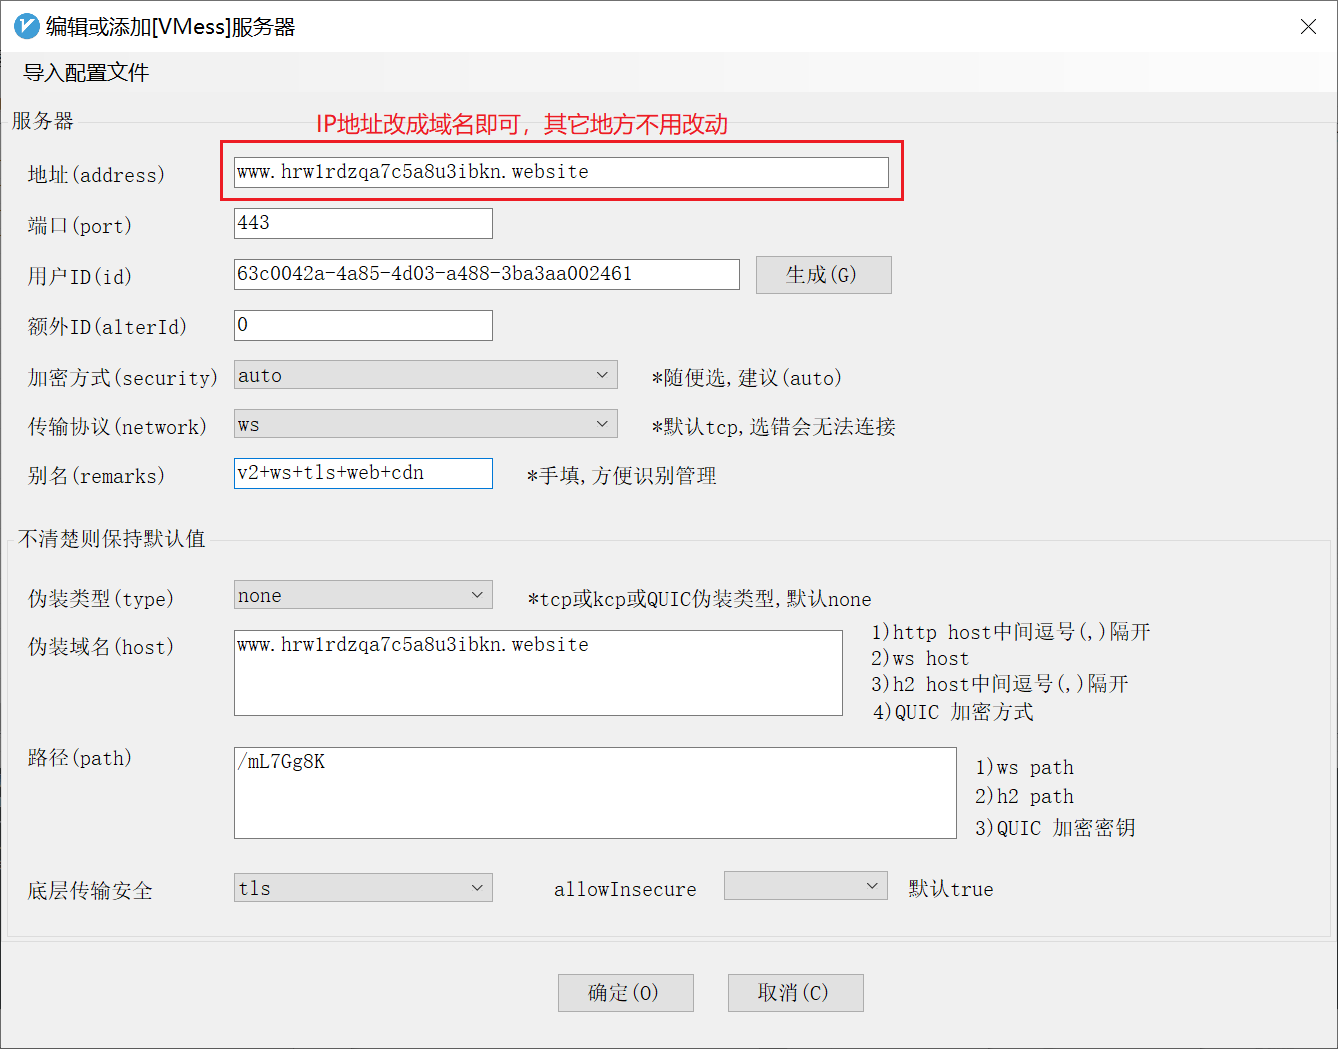
Task: Click the allowInsecure label text
Action: click(x=625, y=889)
